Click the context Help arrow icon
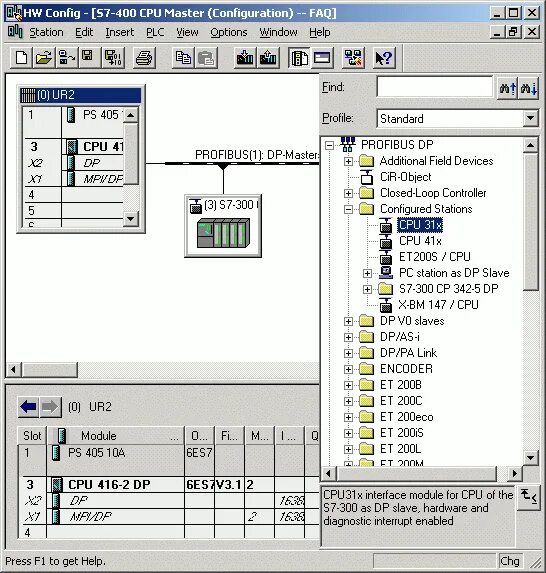546x573 pixels. 384,58
